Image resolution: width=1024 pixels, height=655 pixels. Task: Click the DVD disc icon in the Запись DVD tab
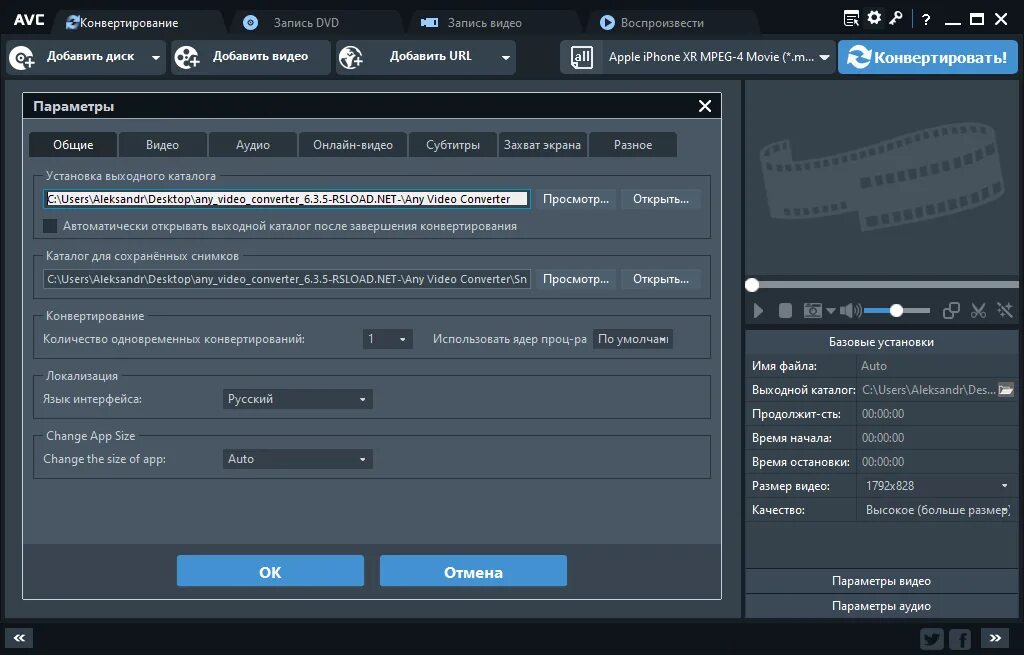point(250,23)
